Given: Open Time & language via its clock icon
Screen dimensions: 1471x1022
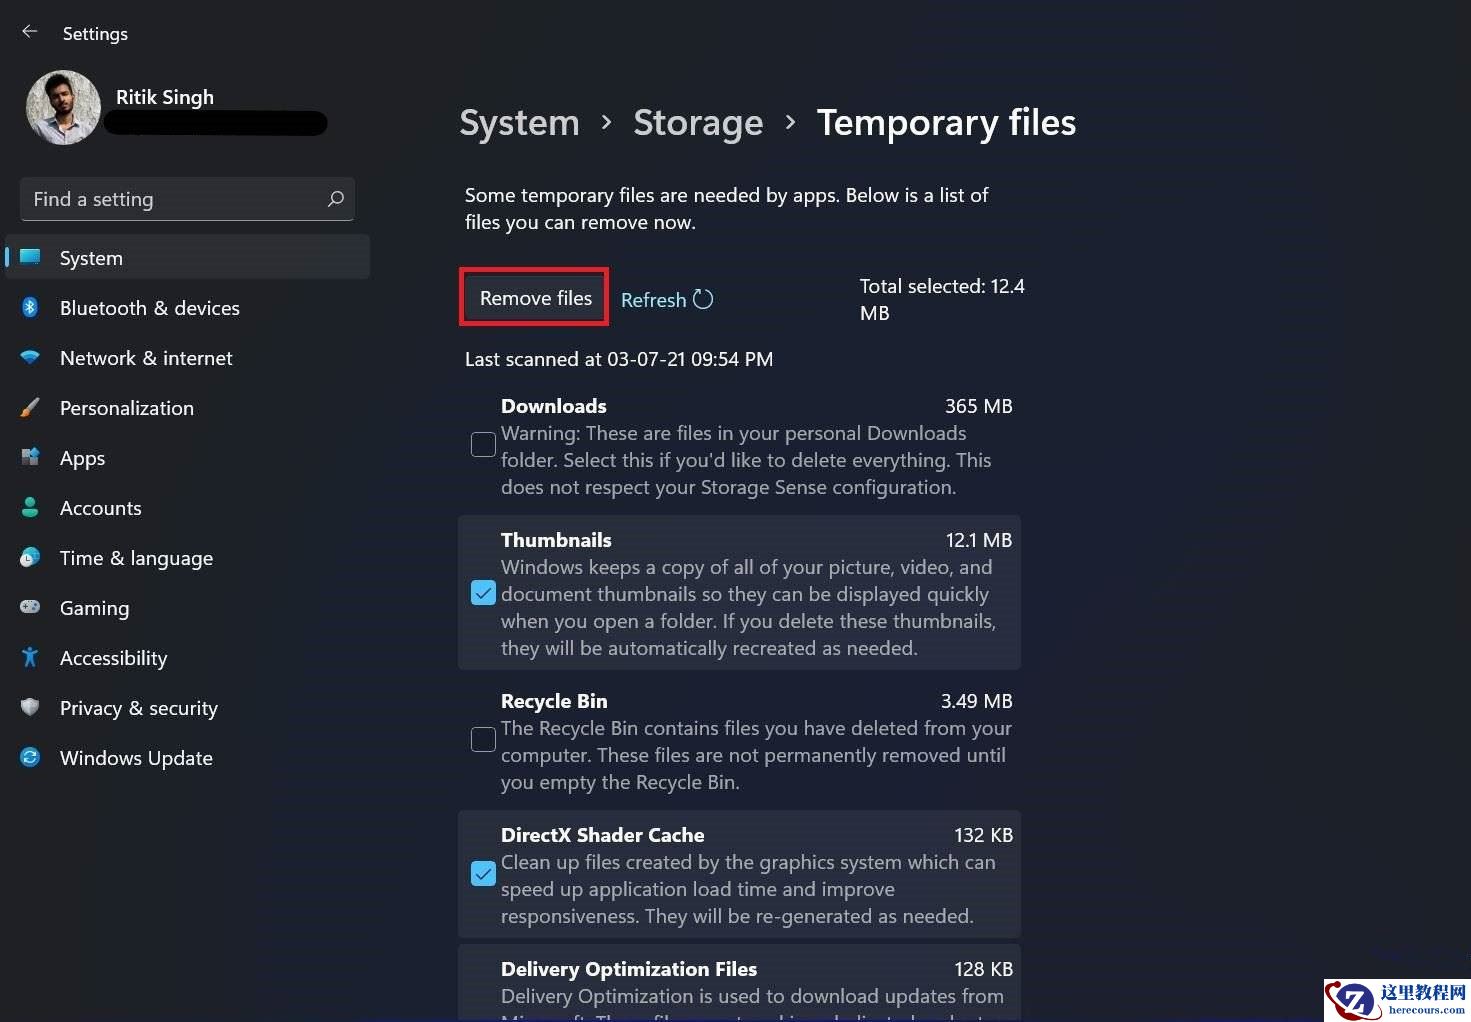Looking at the screenshot, I should tap(30, 557).
